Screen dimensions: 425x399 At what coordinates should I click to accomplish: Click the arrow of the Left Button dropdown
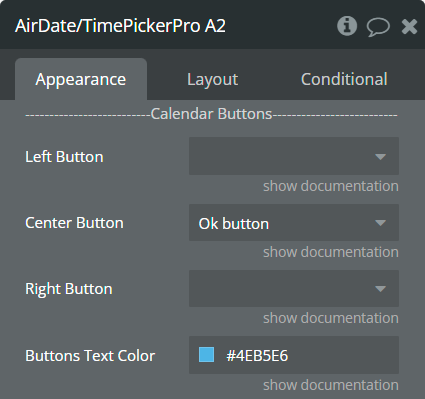[x=380, y=157]
